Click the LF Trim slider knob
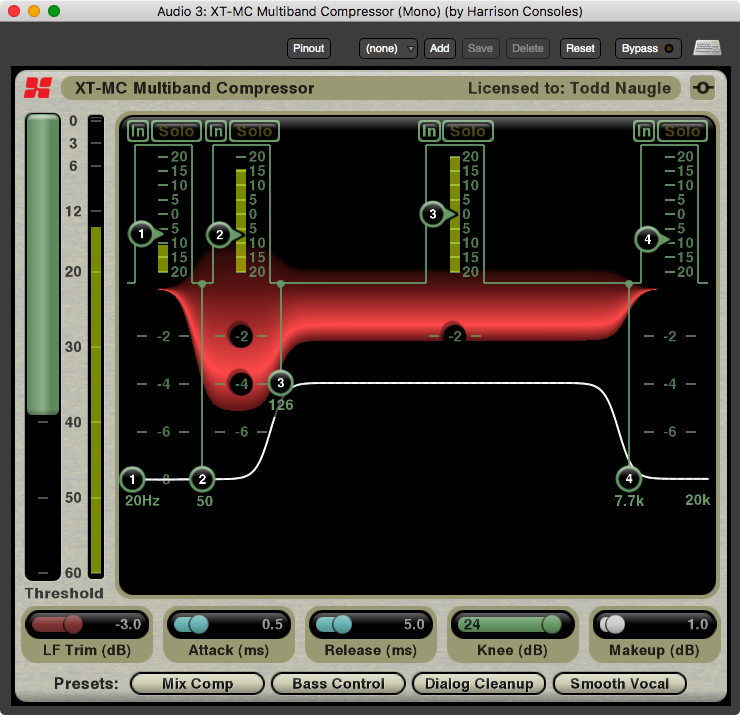 point(73,624)
